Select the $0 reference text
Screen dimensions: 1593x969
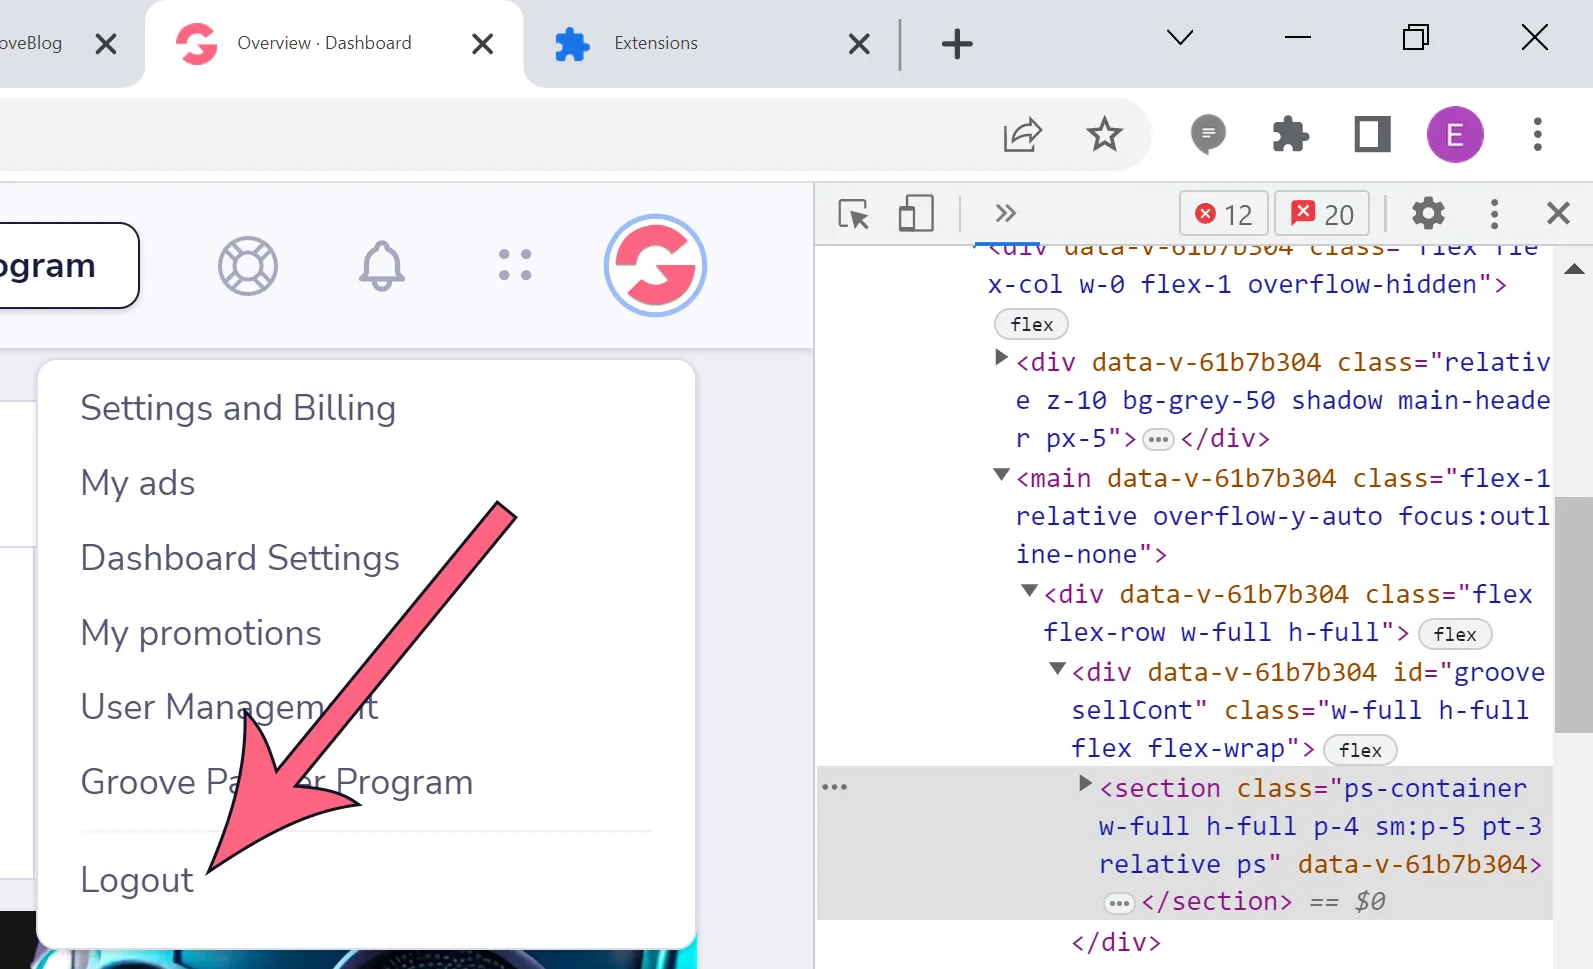pos(1369,902)
